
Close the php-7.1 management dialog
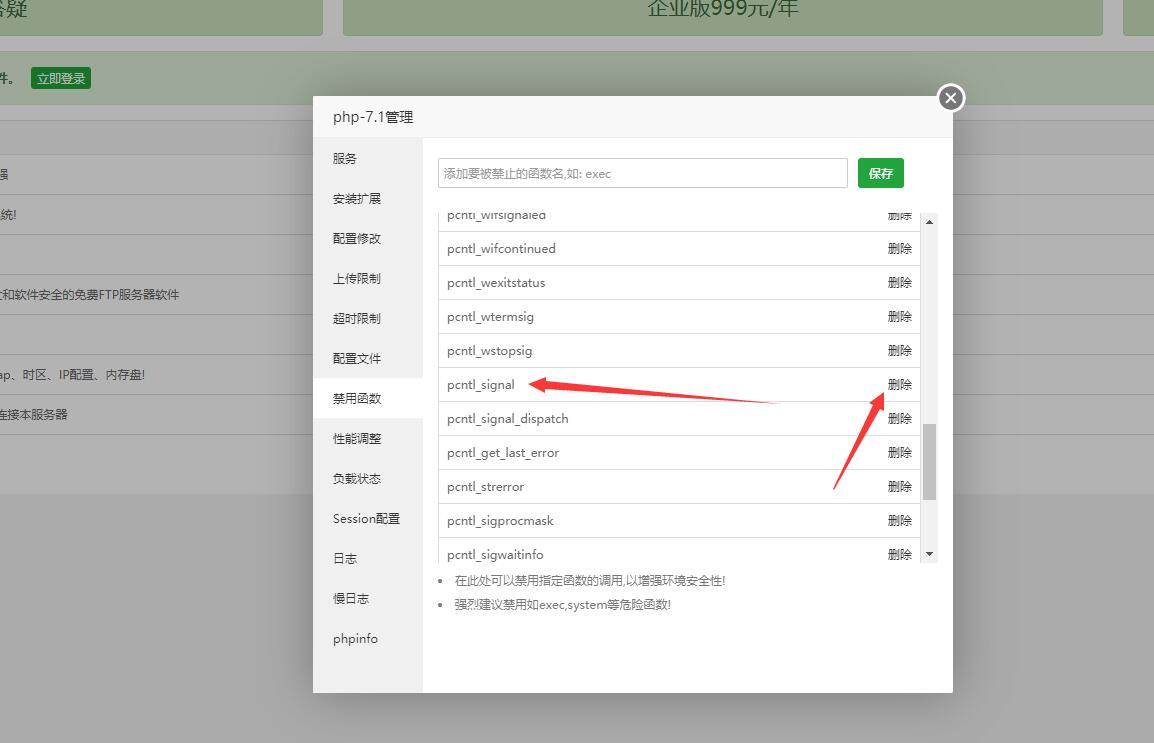point(949,98)
